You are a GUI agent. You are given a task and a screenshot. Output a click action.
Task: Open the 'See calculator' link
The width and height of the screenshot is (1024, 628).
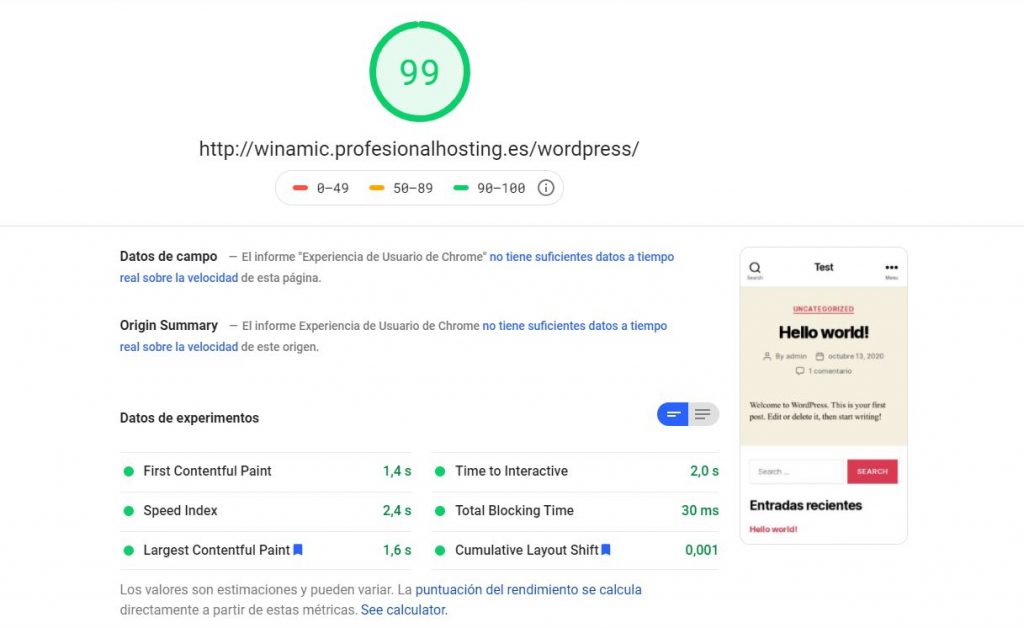(x=403, y=609)
